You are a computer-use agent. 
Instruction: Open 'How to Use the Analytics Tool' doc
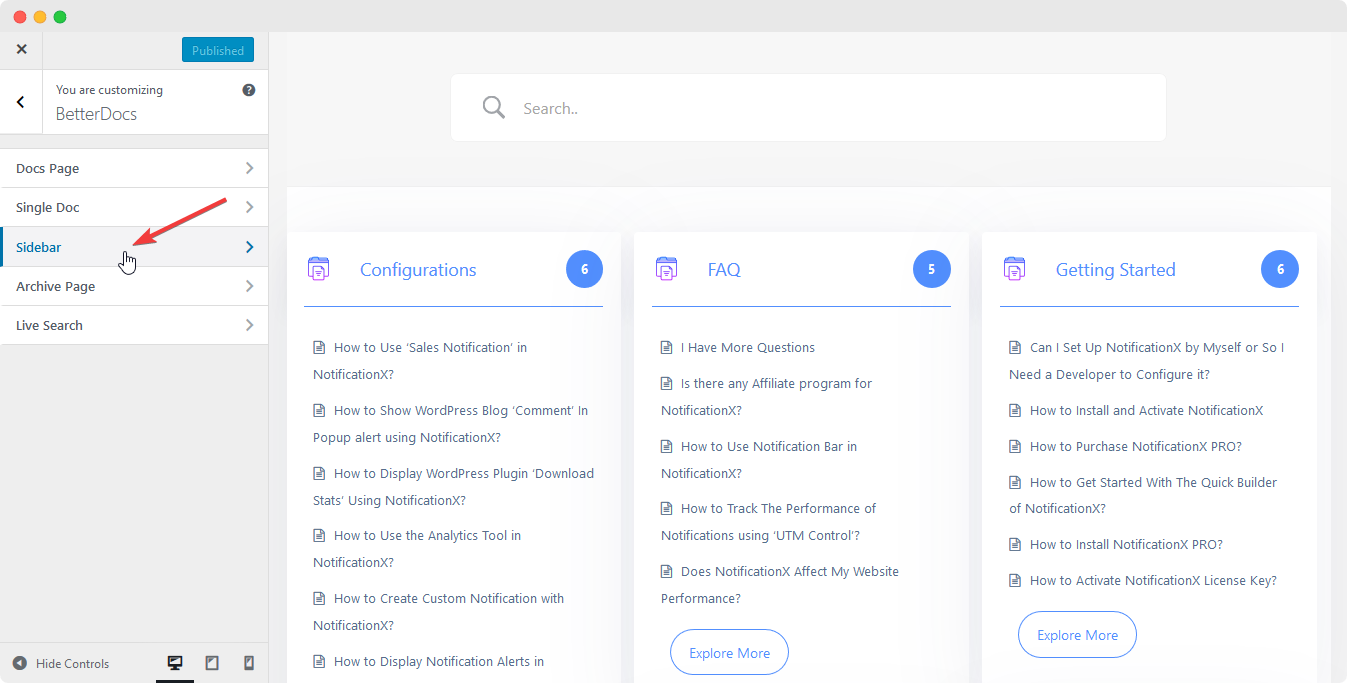[x=417, y=549]
